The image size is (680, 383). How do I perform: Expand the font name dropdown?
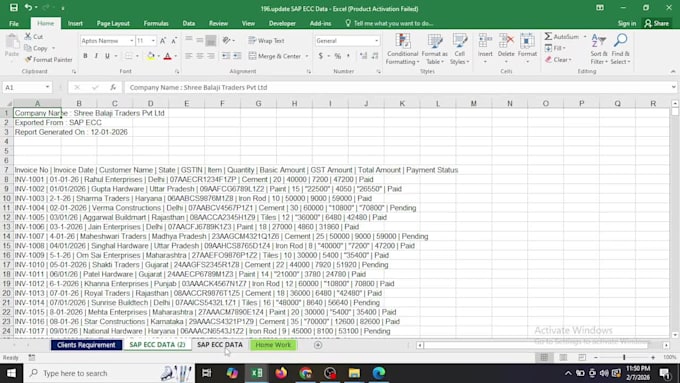point(131,41)
